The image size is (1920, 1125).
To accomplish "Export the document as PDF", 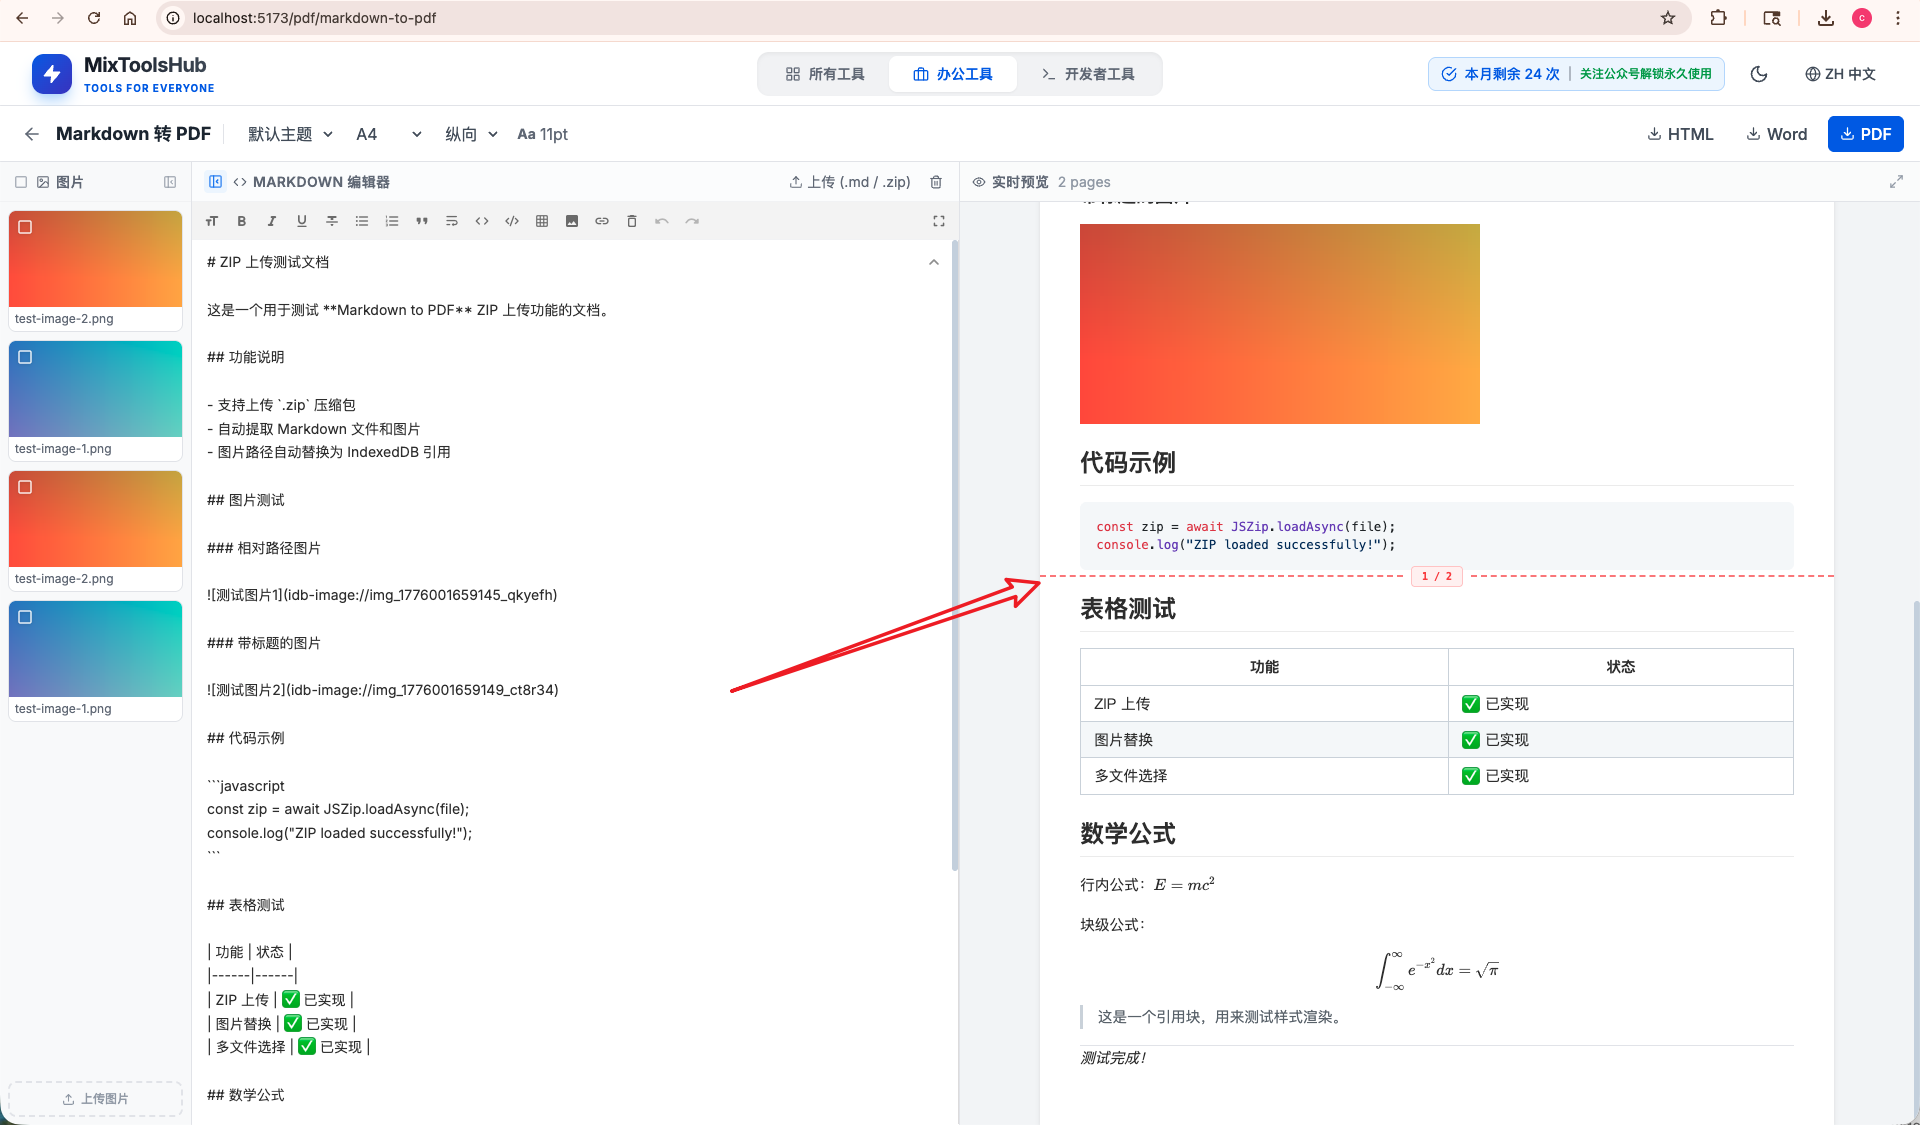I will pyautogui.click(x=1866, y=133).
